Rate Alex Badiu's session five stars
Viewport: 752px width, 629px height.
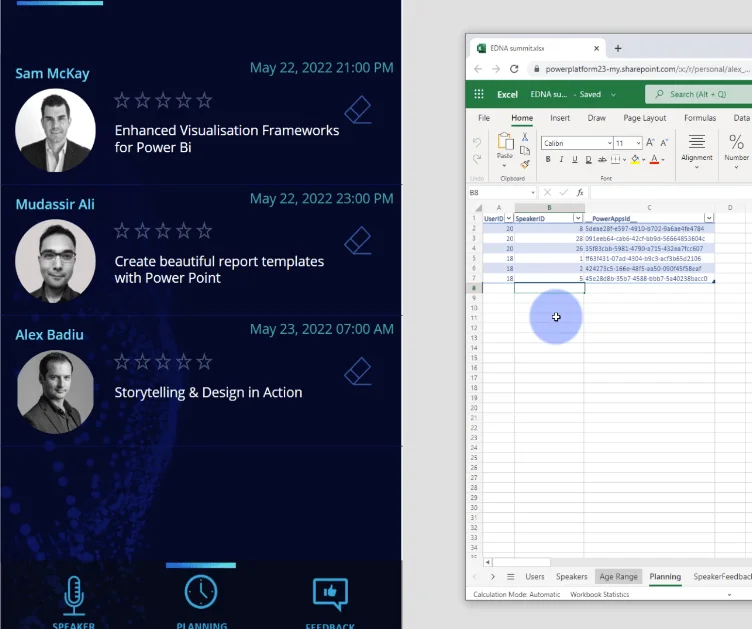[204, 362]
